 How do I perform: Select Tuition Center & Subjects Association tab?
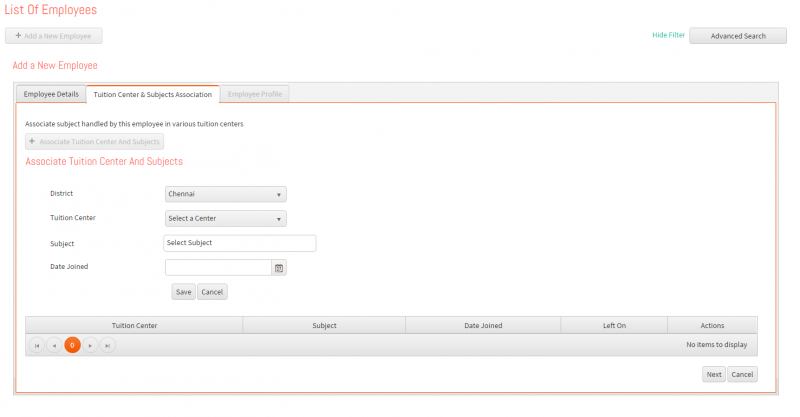[x=153, y=94]
